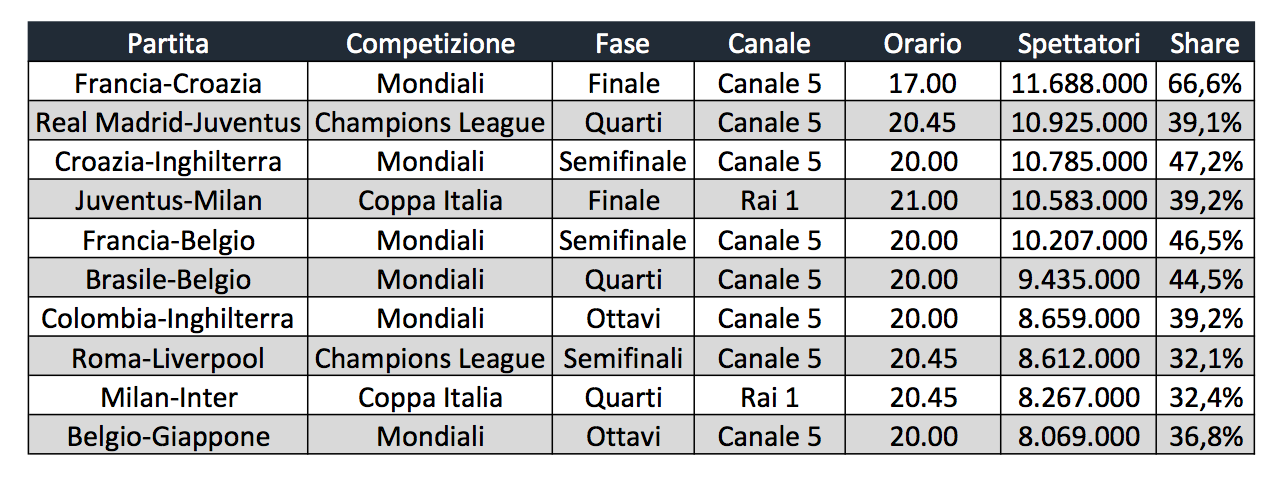Click the Partita column header

click(168, 44)
